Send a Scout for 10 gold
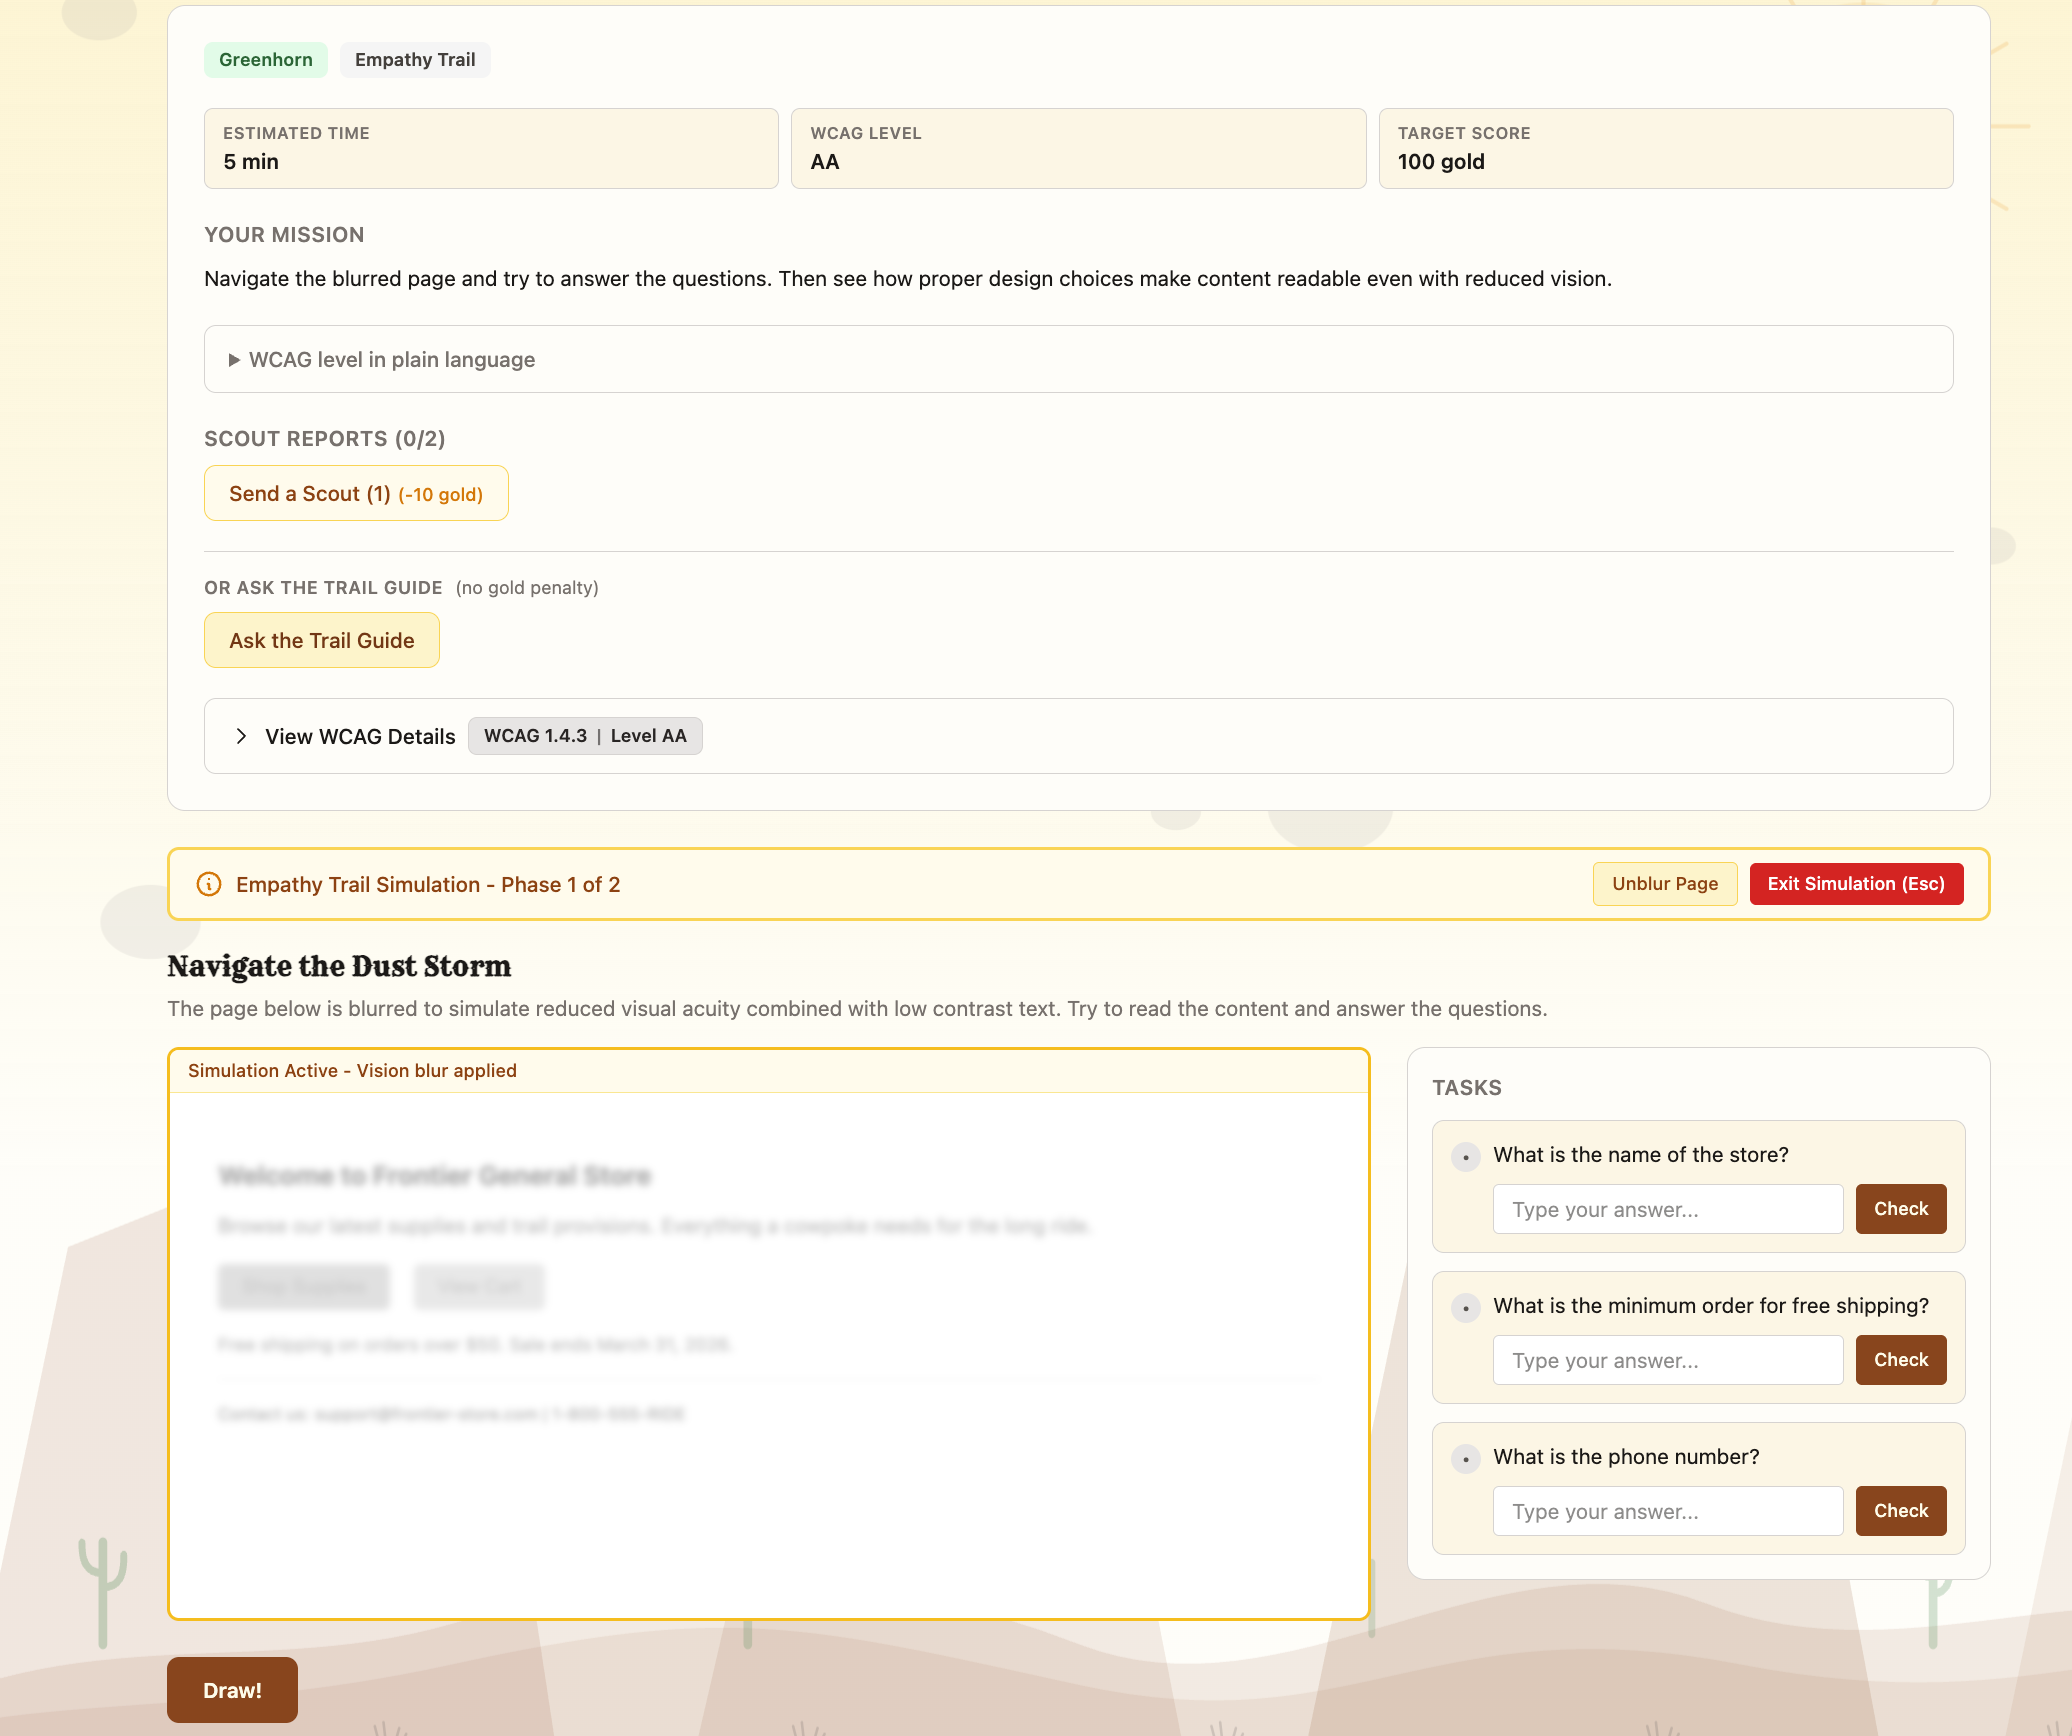Image resolution: width=2072 pixels, height=1736 pixels. pyautogui.click(x=356, y=494)
